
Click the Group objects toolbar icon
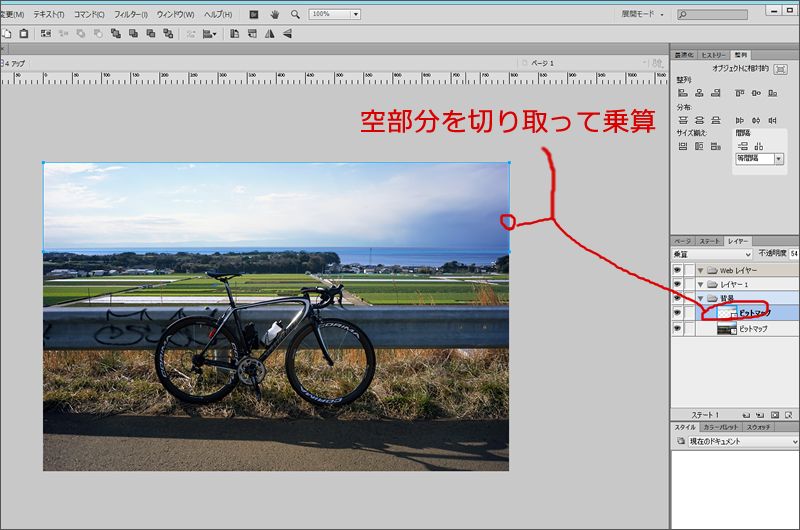pyautogui.click(x=46, y=34)
